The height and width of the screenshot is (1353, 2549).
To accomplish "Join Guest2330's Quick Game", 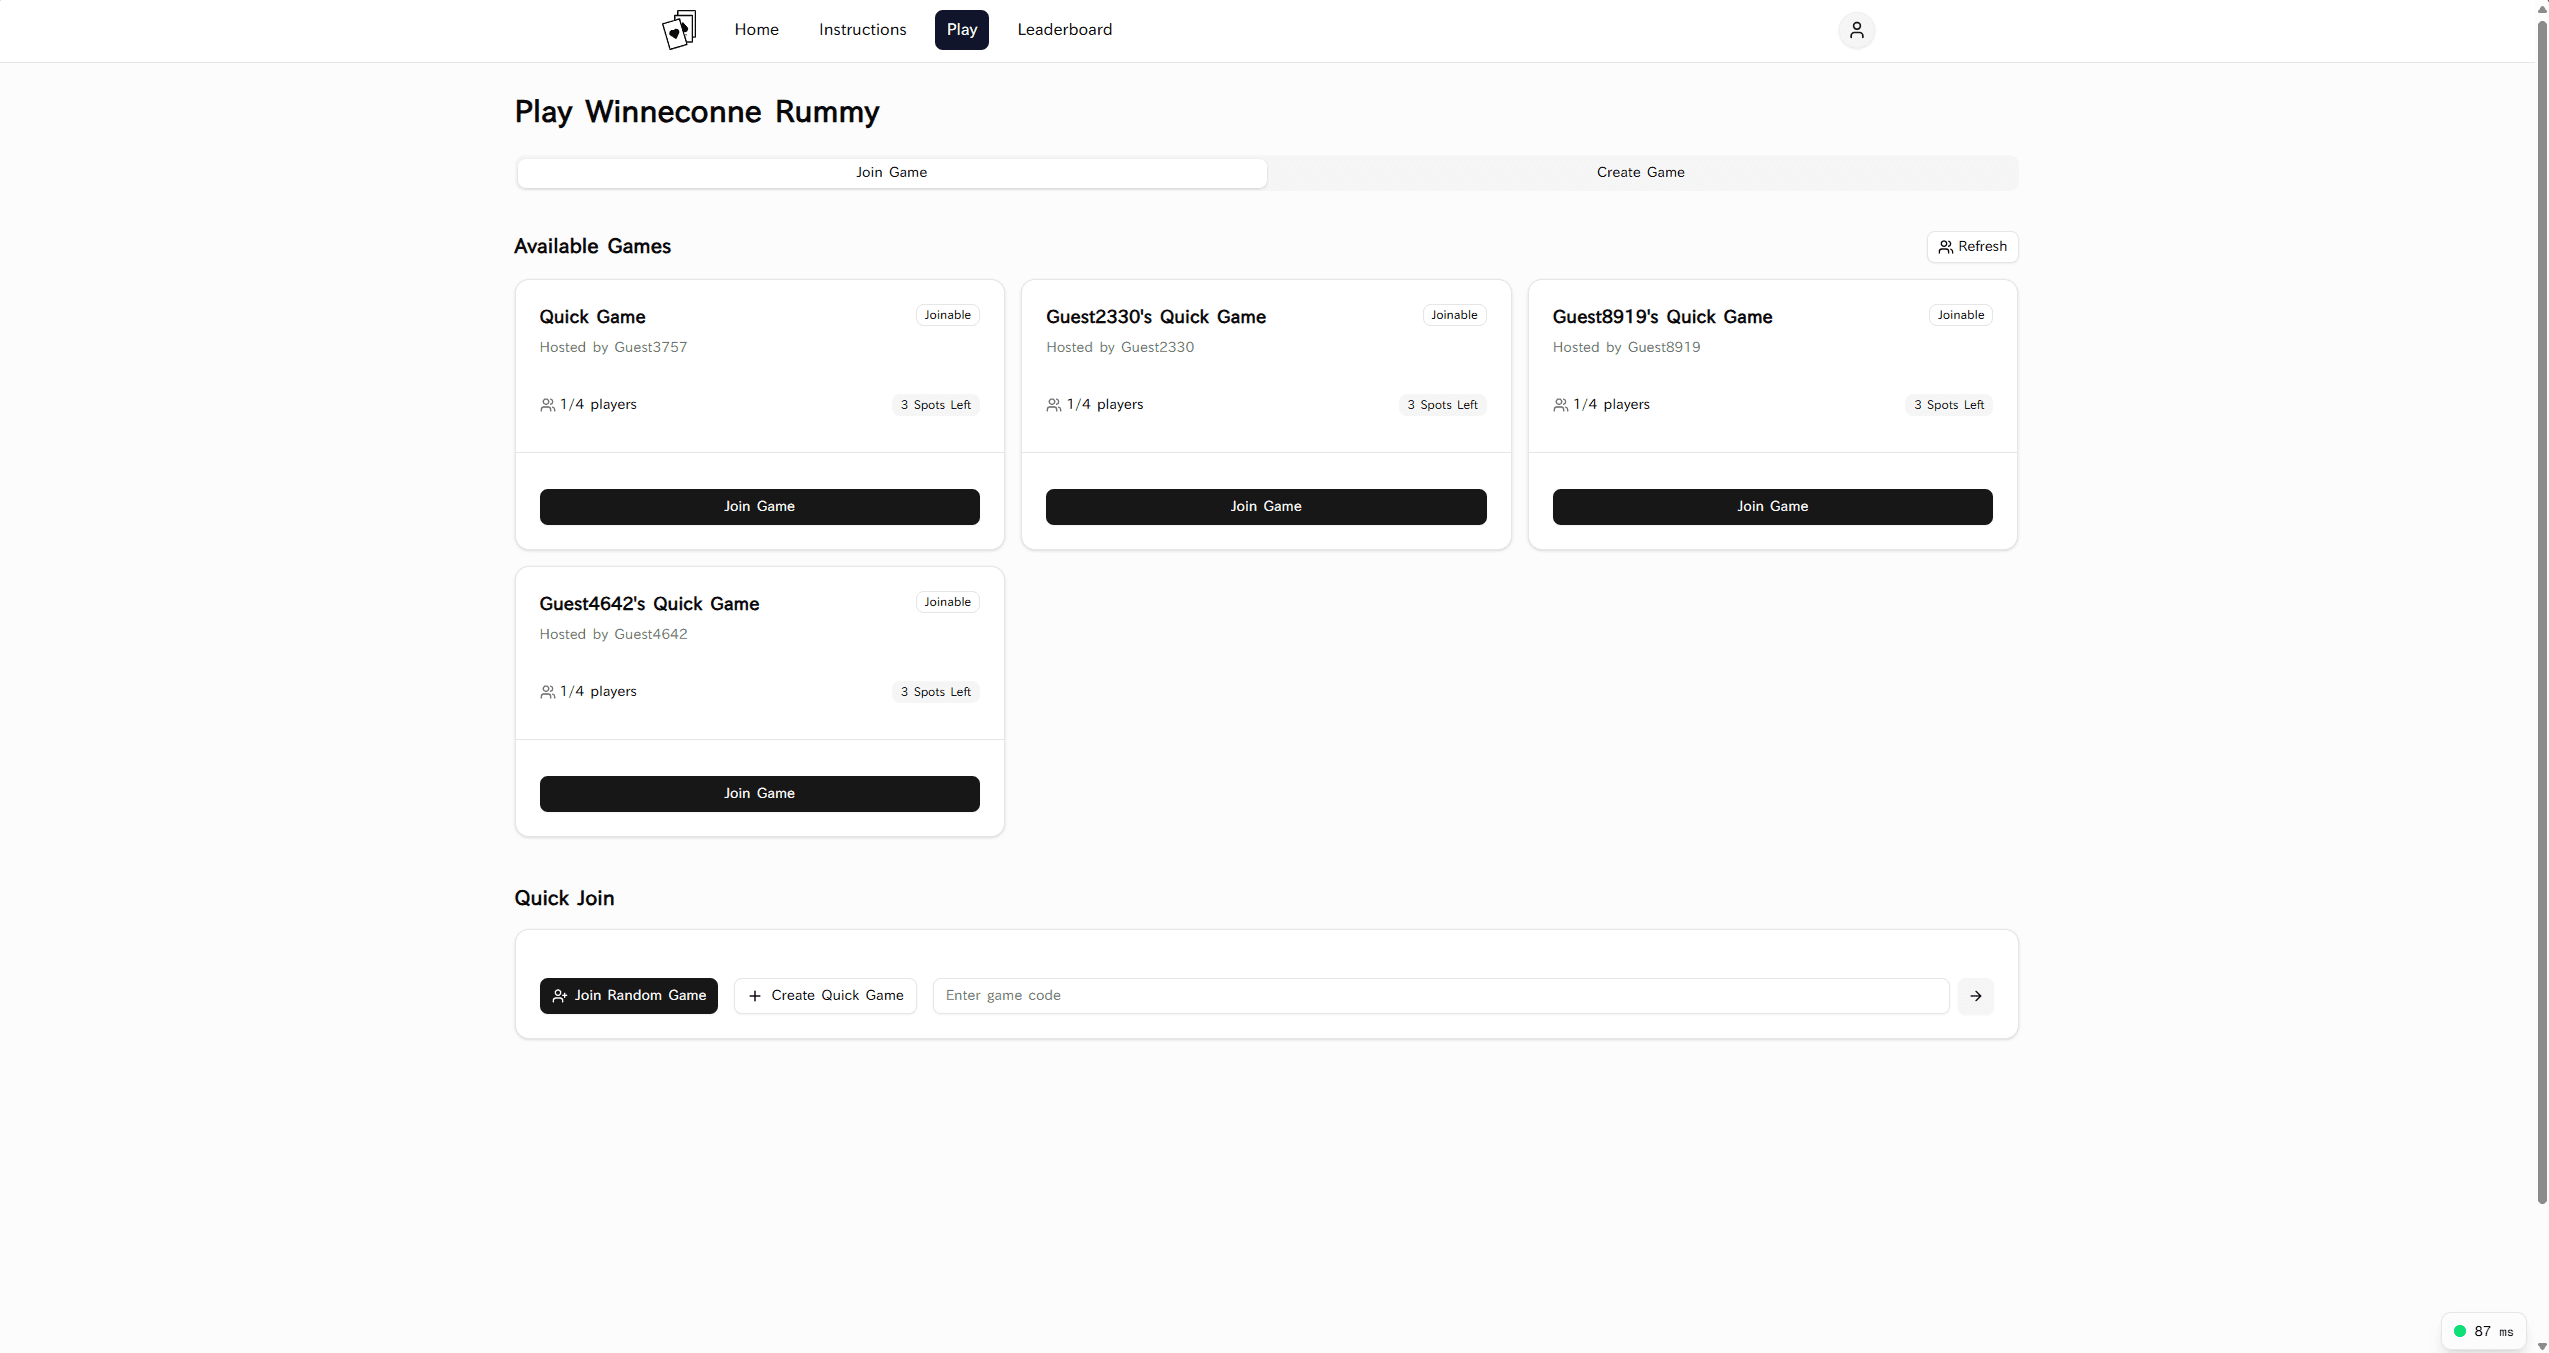I will point(1265,506).
